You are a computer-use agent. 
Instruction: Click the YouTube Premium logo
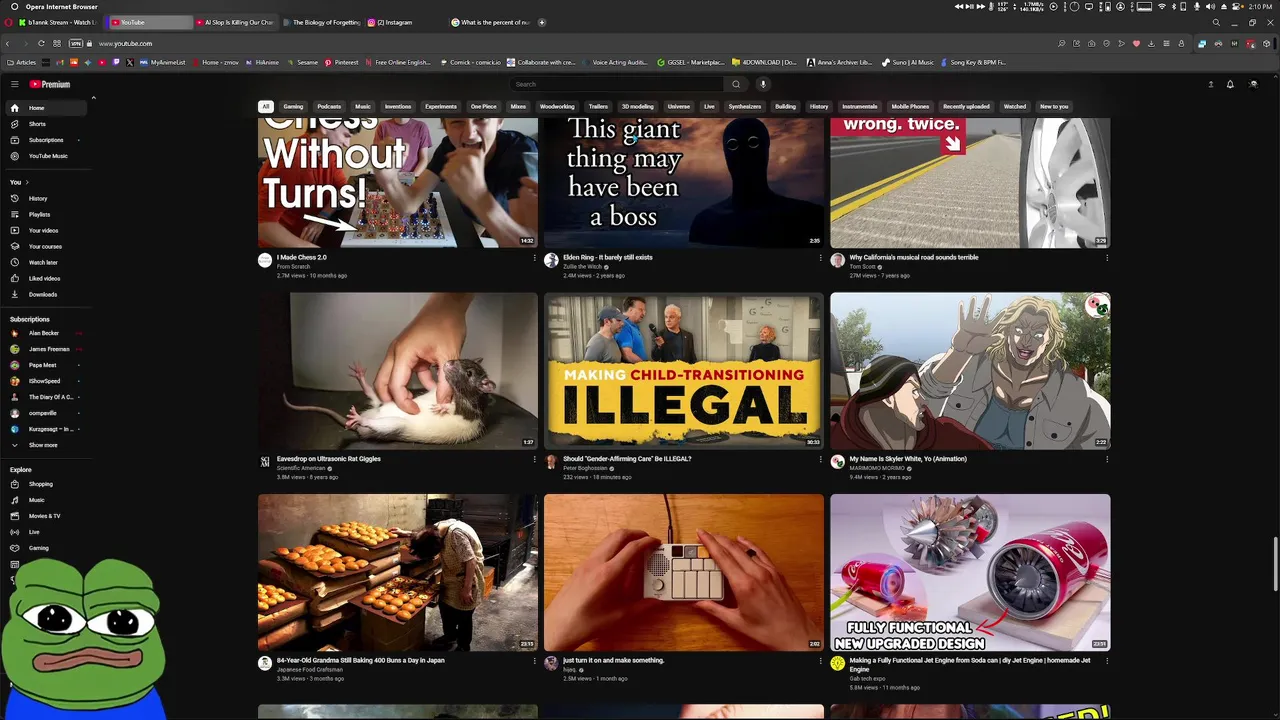[x=49, y=84]
